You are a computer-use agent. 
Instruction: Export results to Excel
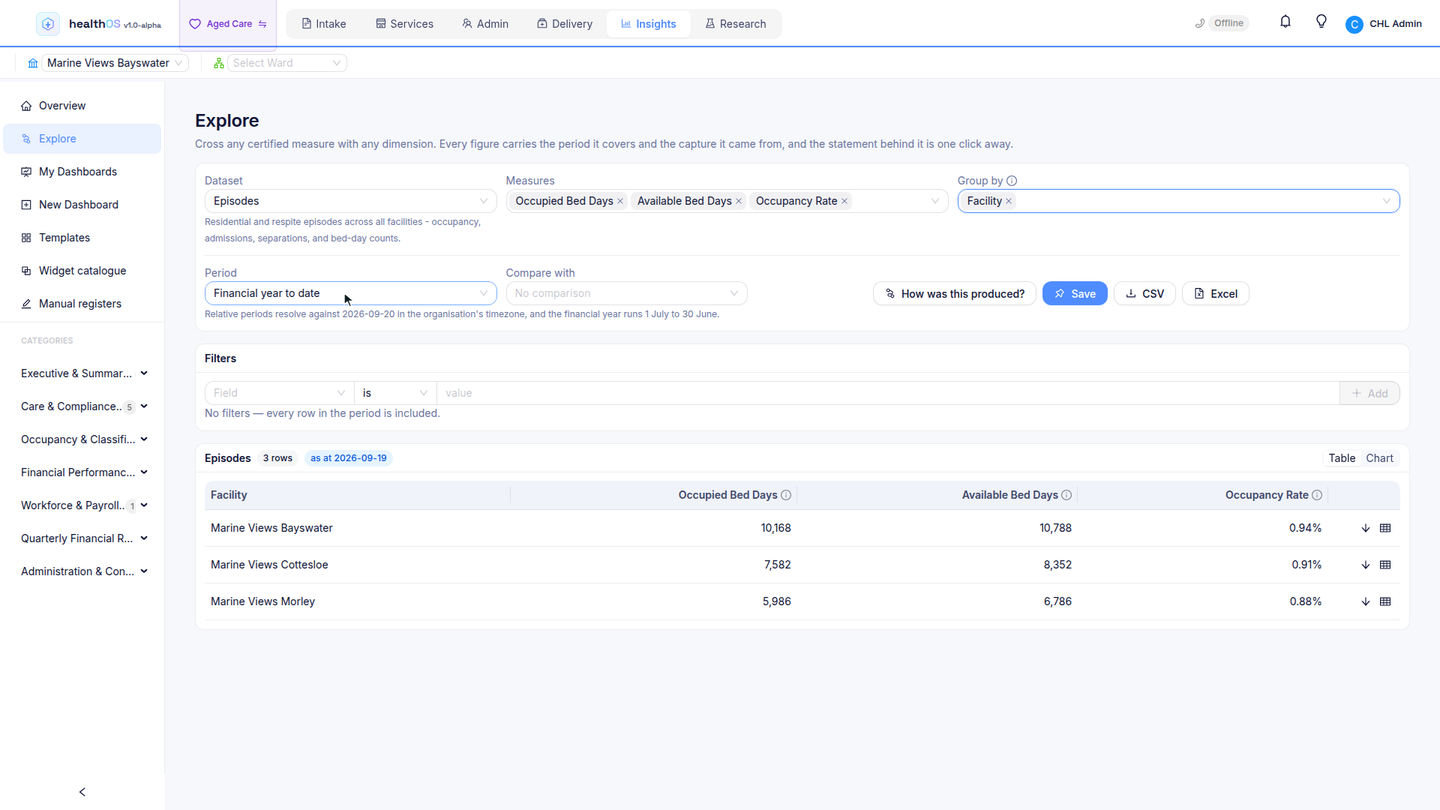[1216, 293]
